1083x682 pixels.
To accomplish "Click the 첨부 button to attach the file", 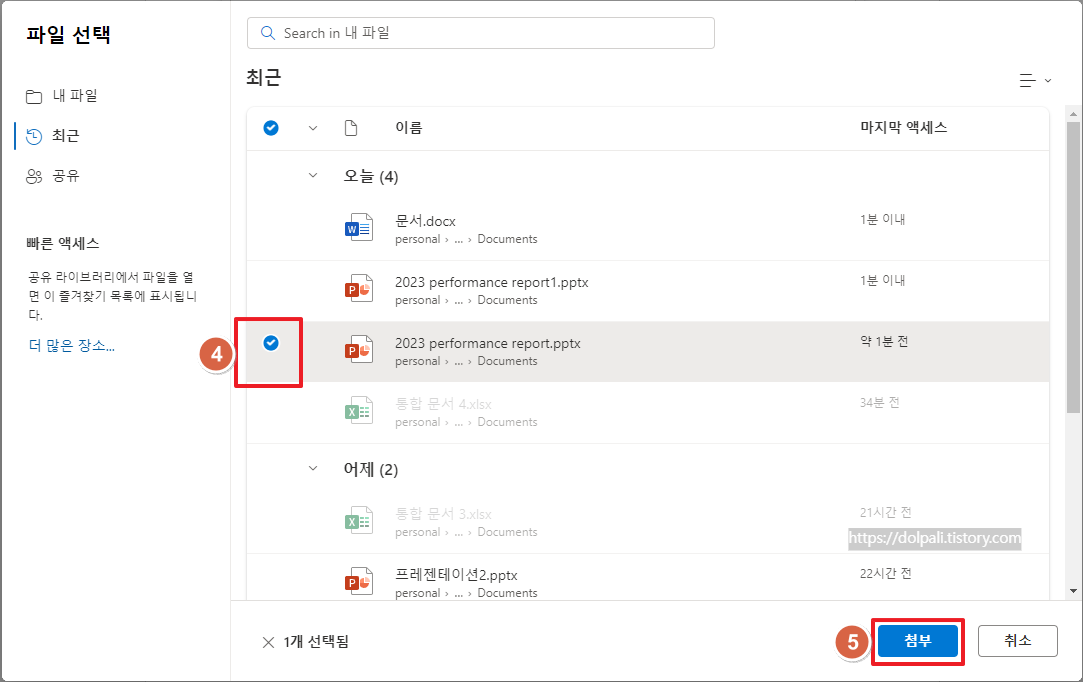I will (x=917, y=641).
